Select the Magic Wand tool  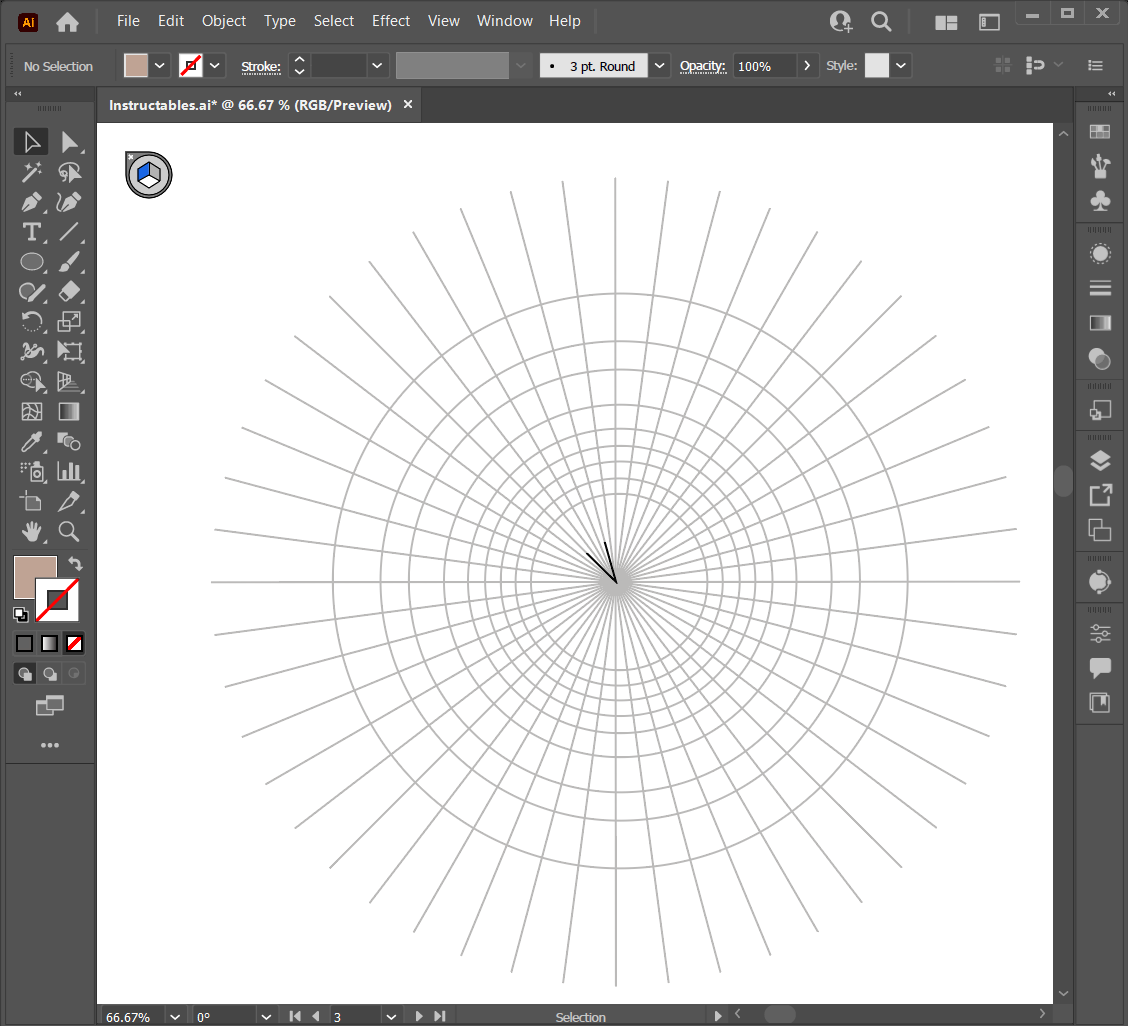pyautogui.click(x=32, y=172)
